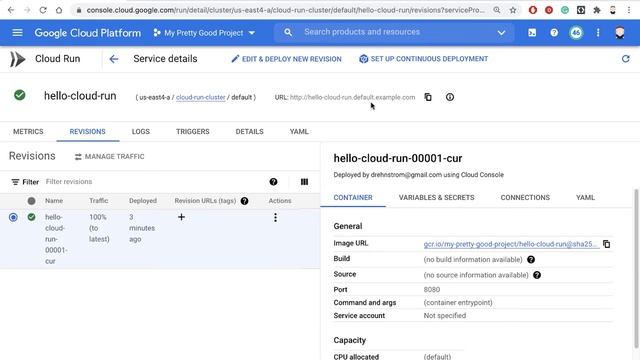Open the gcr.io Image URL link
640x360 pixels.
tap(511, 244)
